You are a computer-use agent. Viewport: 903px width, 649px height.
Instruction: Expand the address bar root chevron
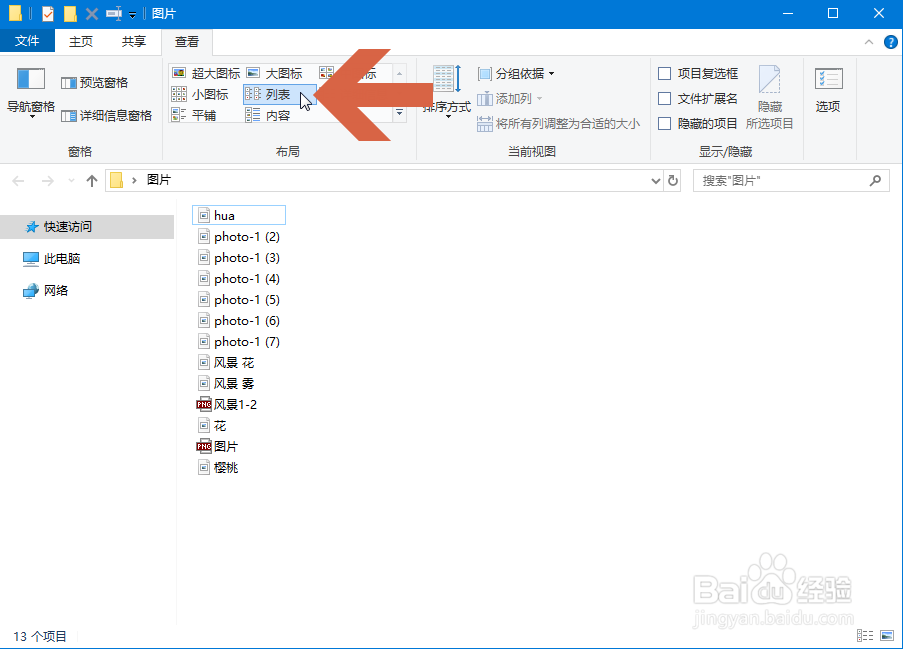[134, 181]
